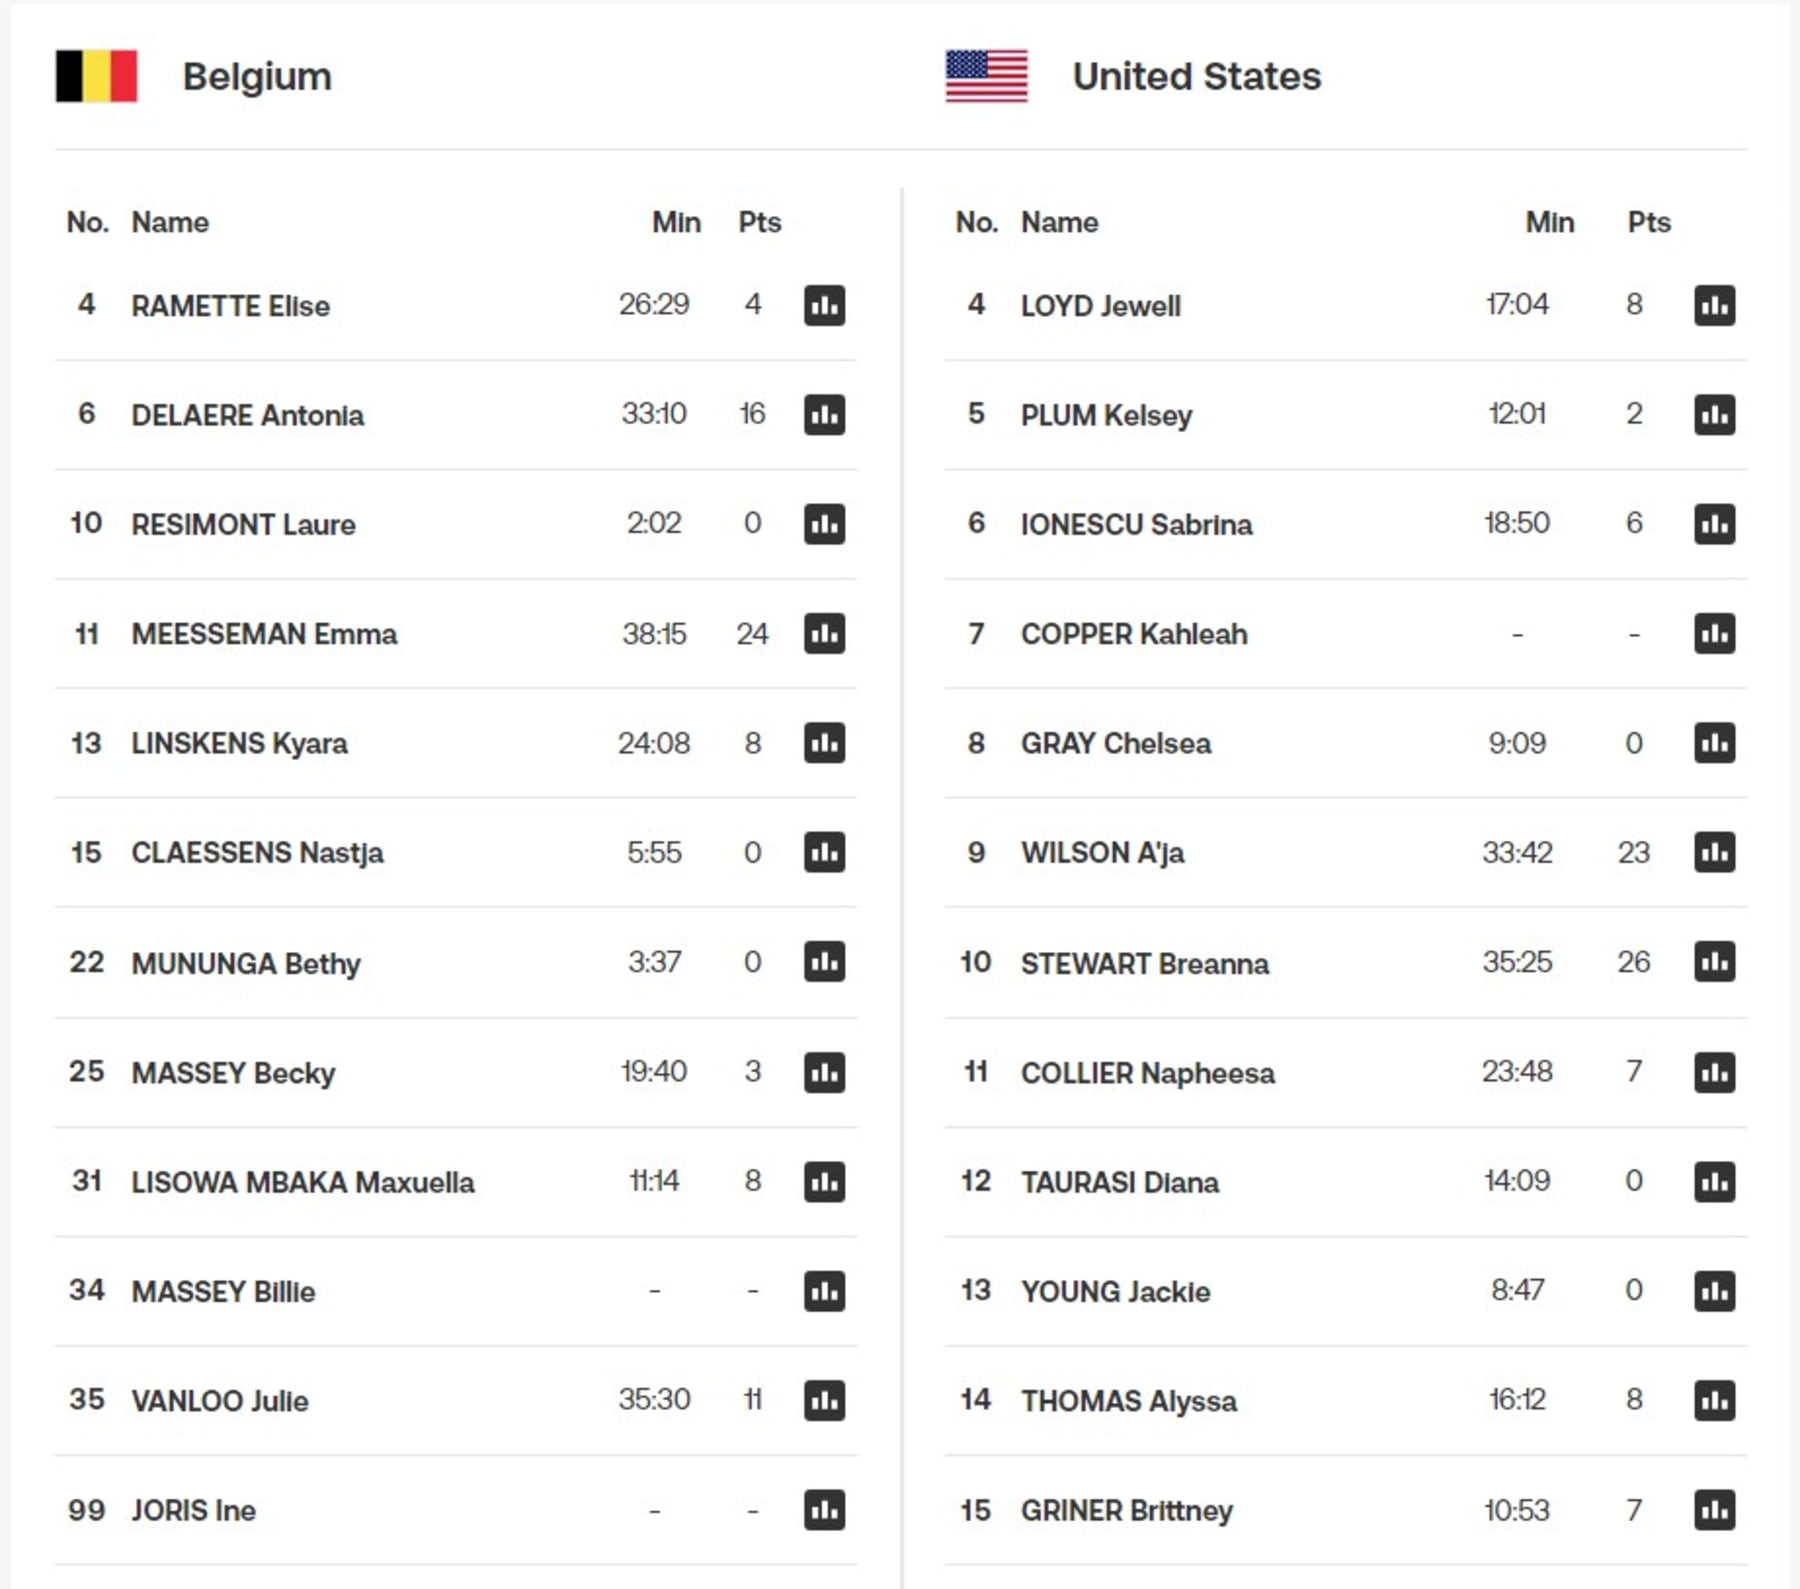Image resolution: width=1800 pixels, height=1589 pixels.
Task: Open stats icon for TAURASI Diana
Action: [1714, 1181]
